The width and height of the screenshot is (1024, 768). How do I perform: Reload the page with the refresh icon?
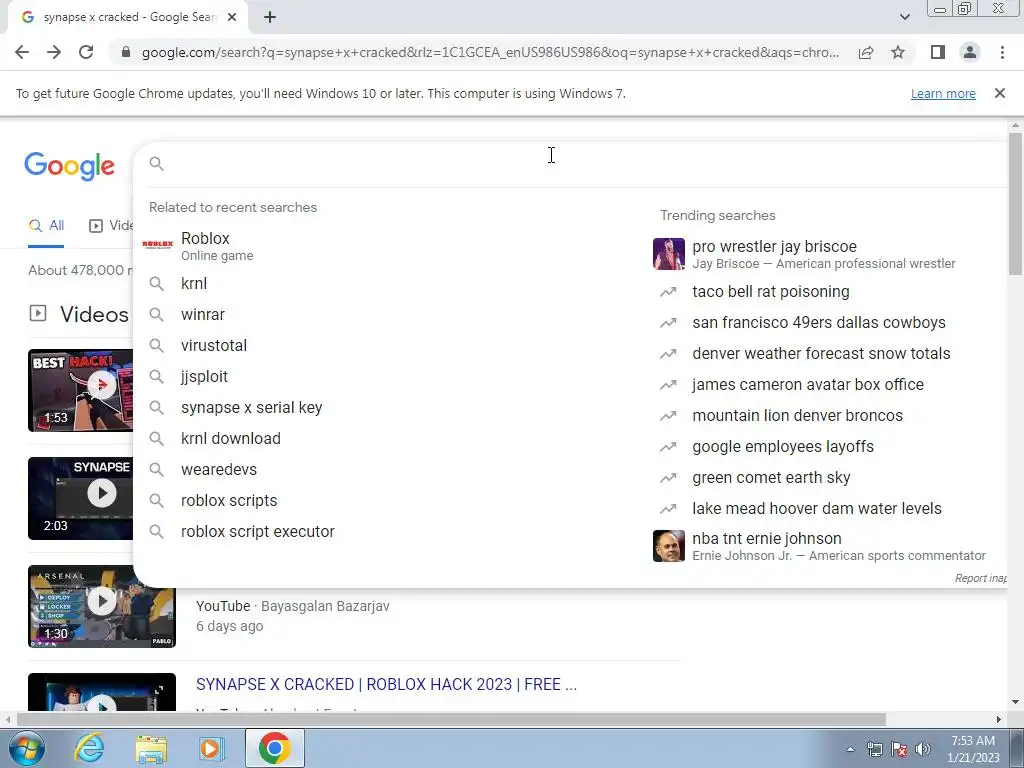(86, 52)
